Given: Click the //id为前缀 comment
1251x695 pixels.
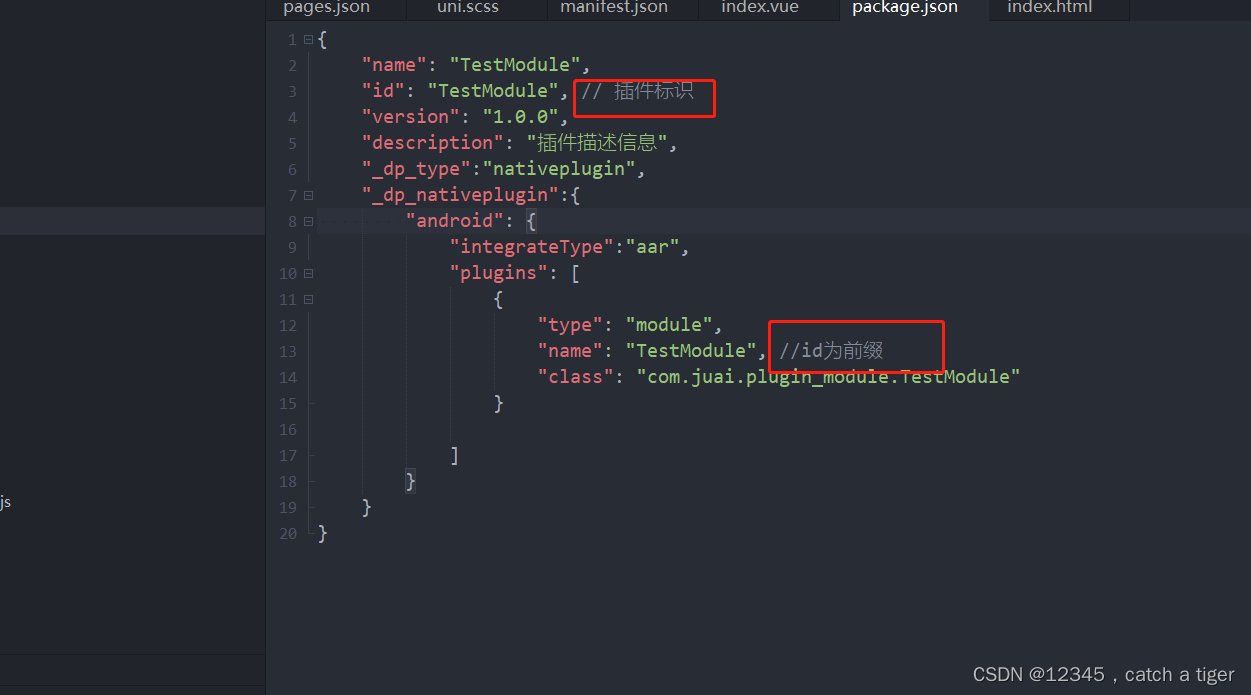Looking at the screenshot, I should click(x=832, y=351).
